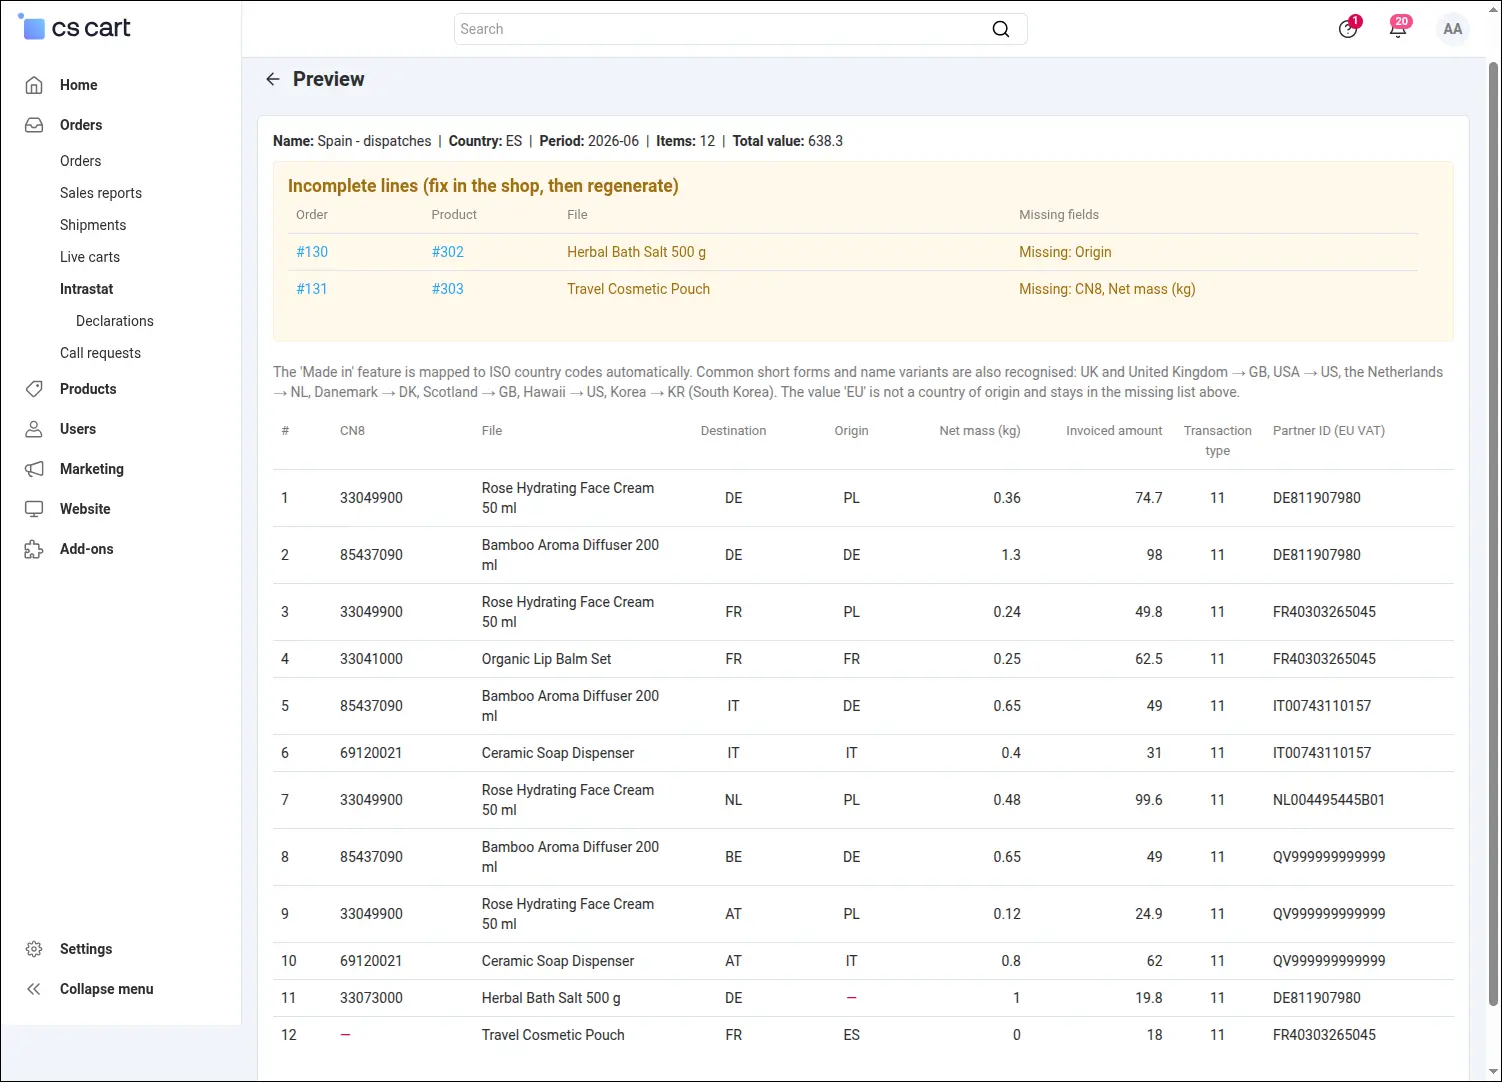Open the Marketing menu
Screen dimensions: 1502x1082
(x=92, y=469)
